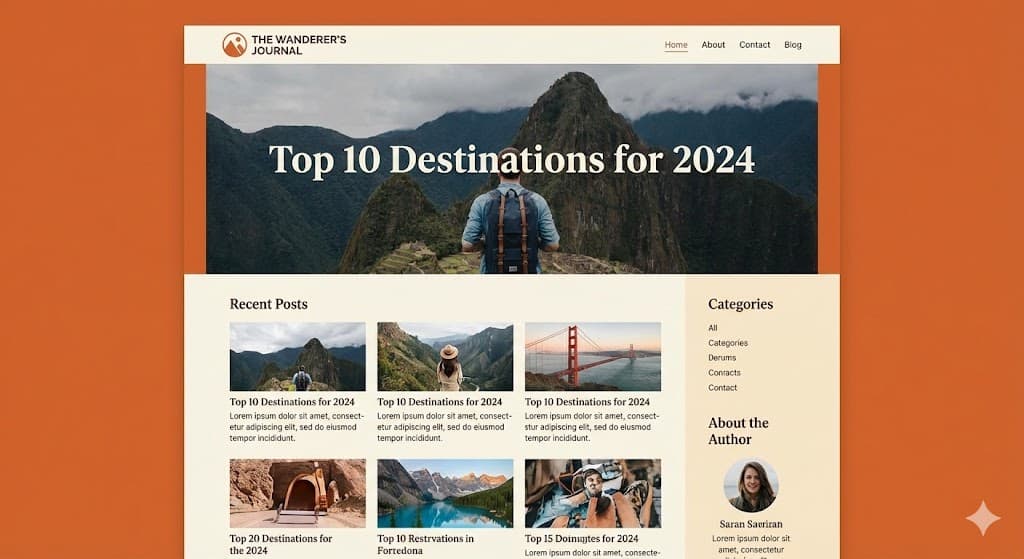
Task: Open the Machu Picchu hiker post thumbnail
Action: pos(297,357)
